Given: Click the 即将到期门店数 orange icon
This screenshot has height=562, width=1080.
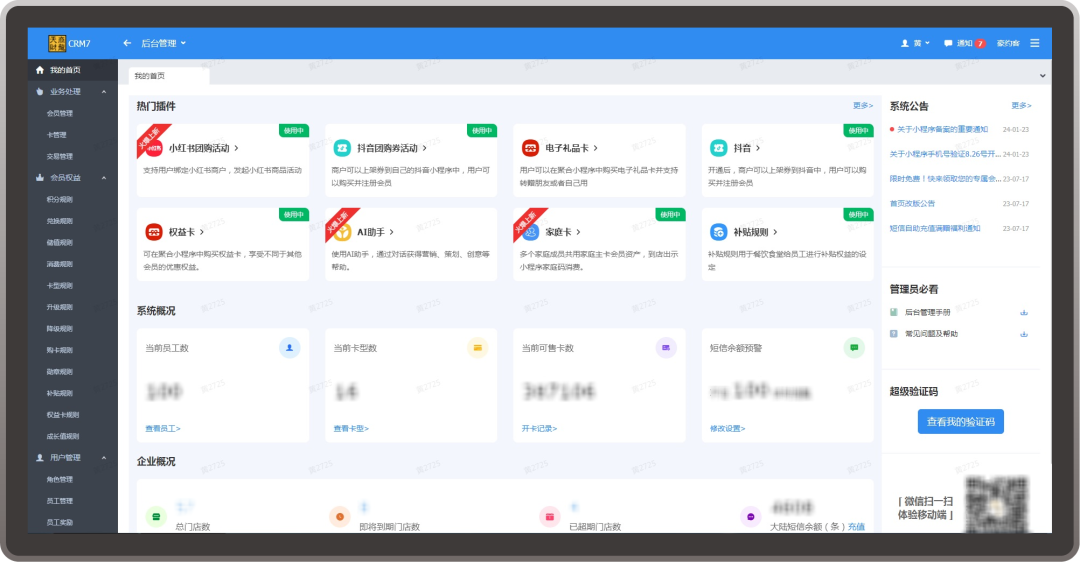Looking at the screenshot, I should (340, 517).
